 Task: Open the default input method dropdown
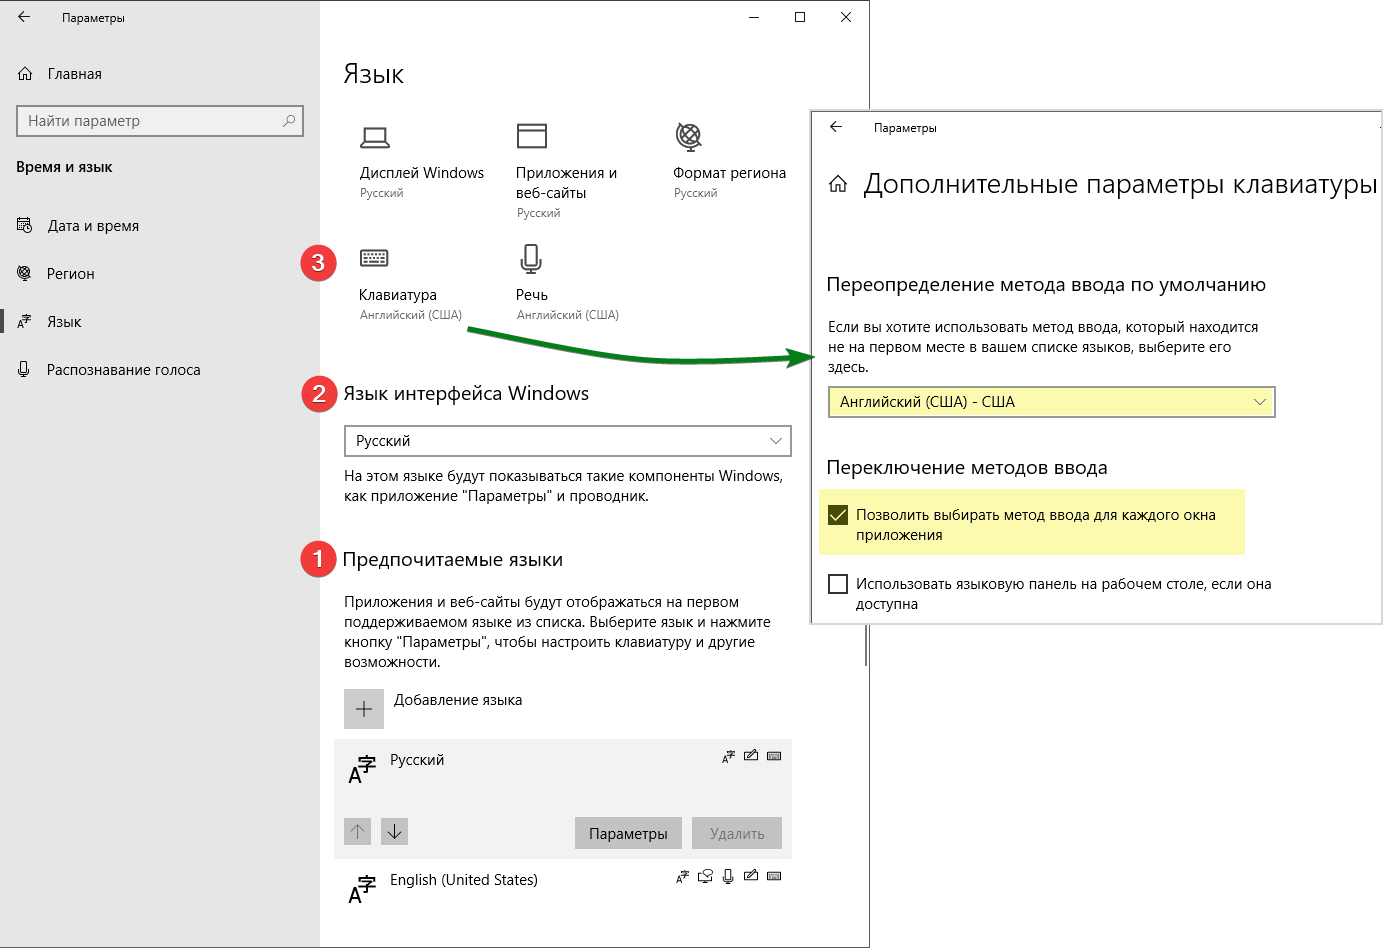tap(1051, 402)
